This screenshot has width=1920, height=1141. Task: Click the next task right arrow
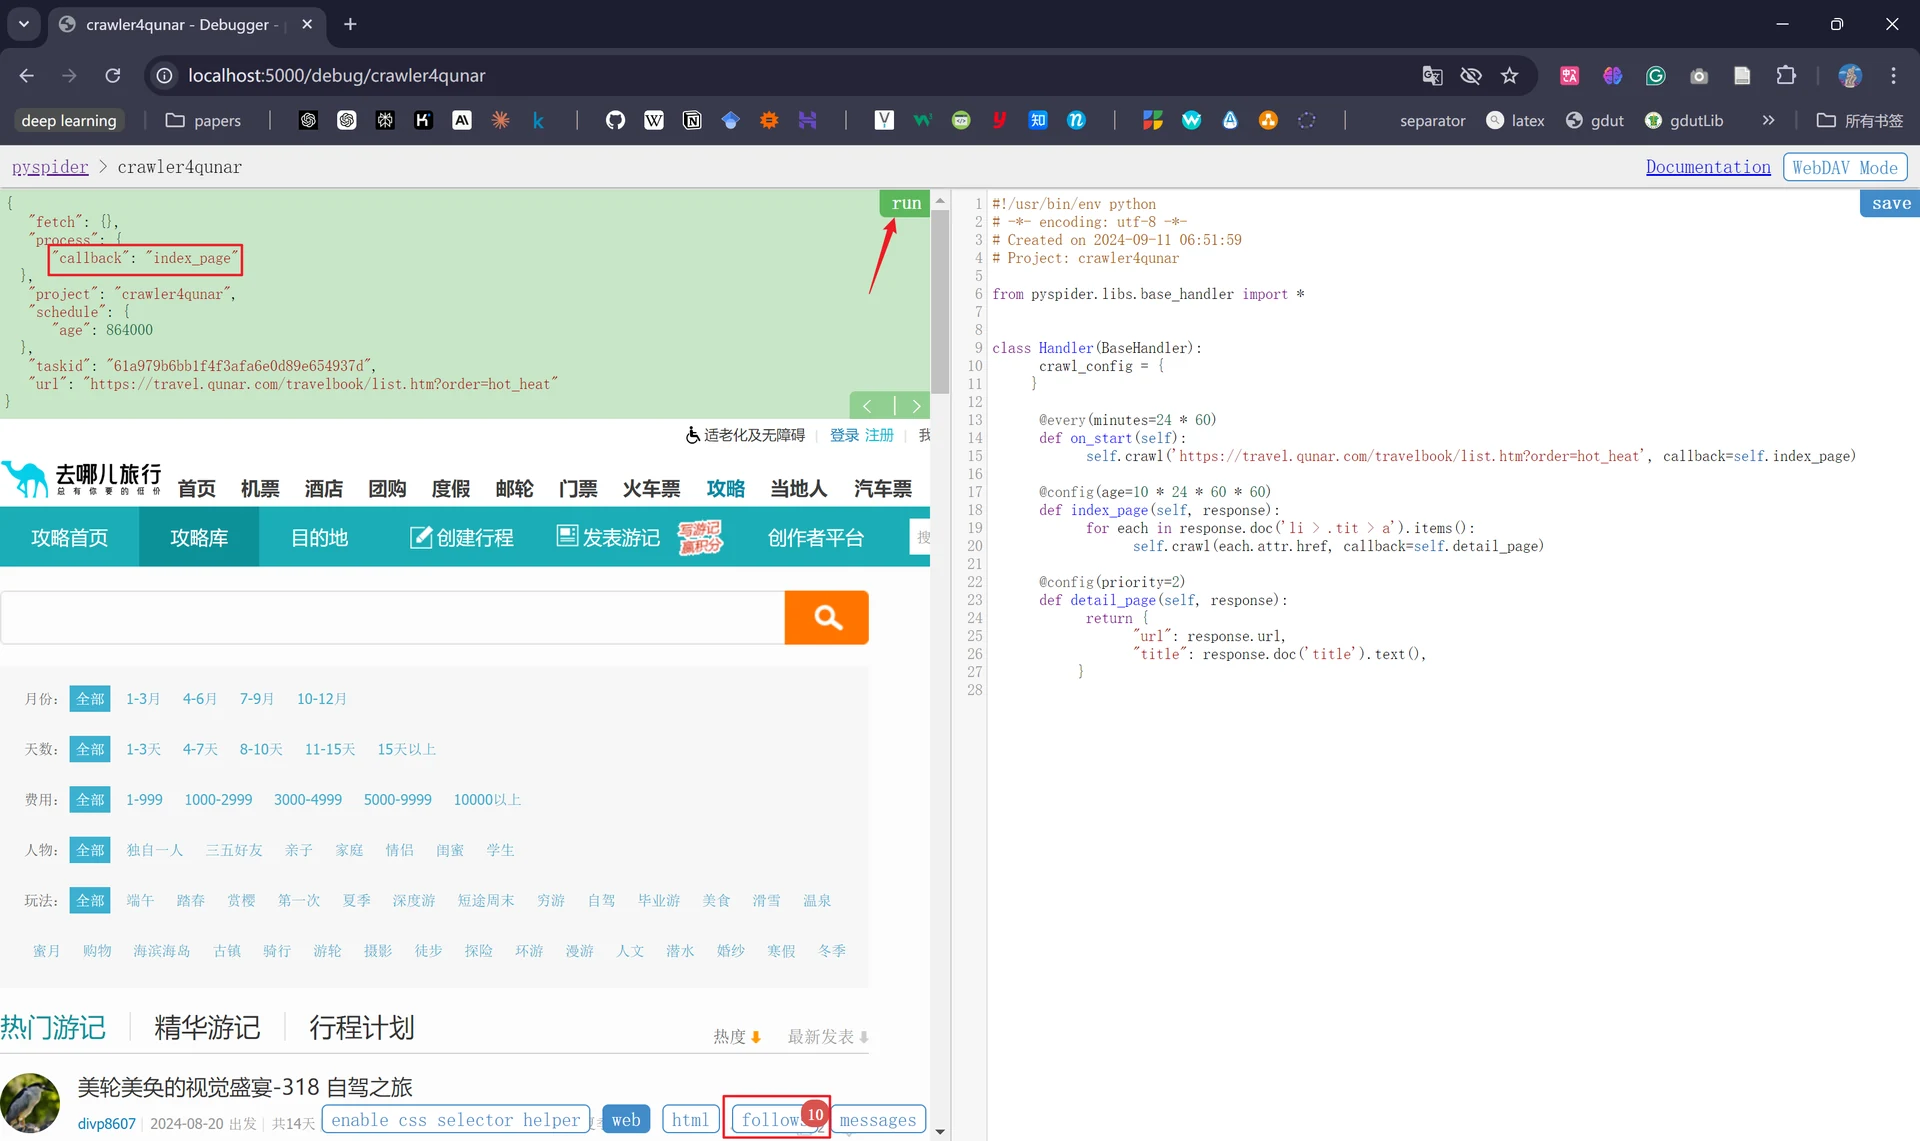coord(914,405)
